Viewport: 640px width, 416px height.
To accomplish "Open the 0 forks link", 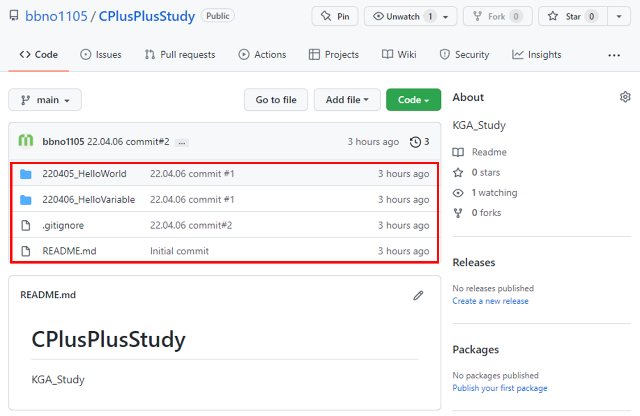I will [477, 213].
